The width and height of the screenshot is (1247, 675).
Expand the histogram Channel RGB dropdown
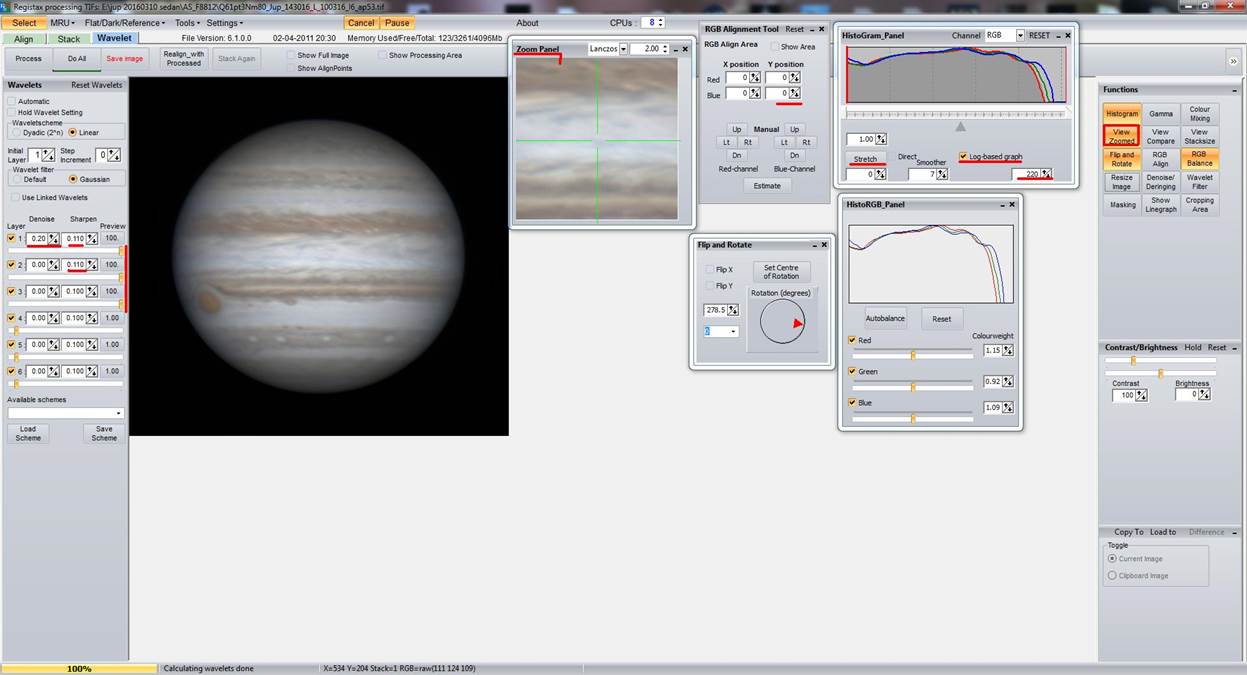click(x=1020, y=36)
